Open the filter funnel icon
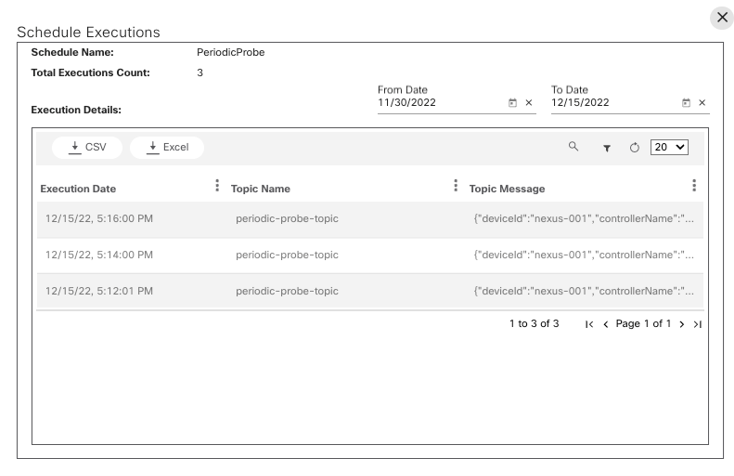This screenshot has height=476, width=734. pos(606,148)
